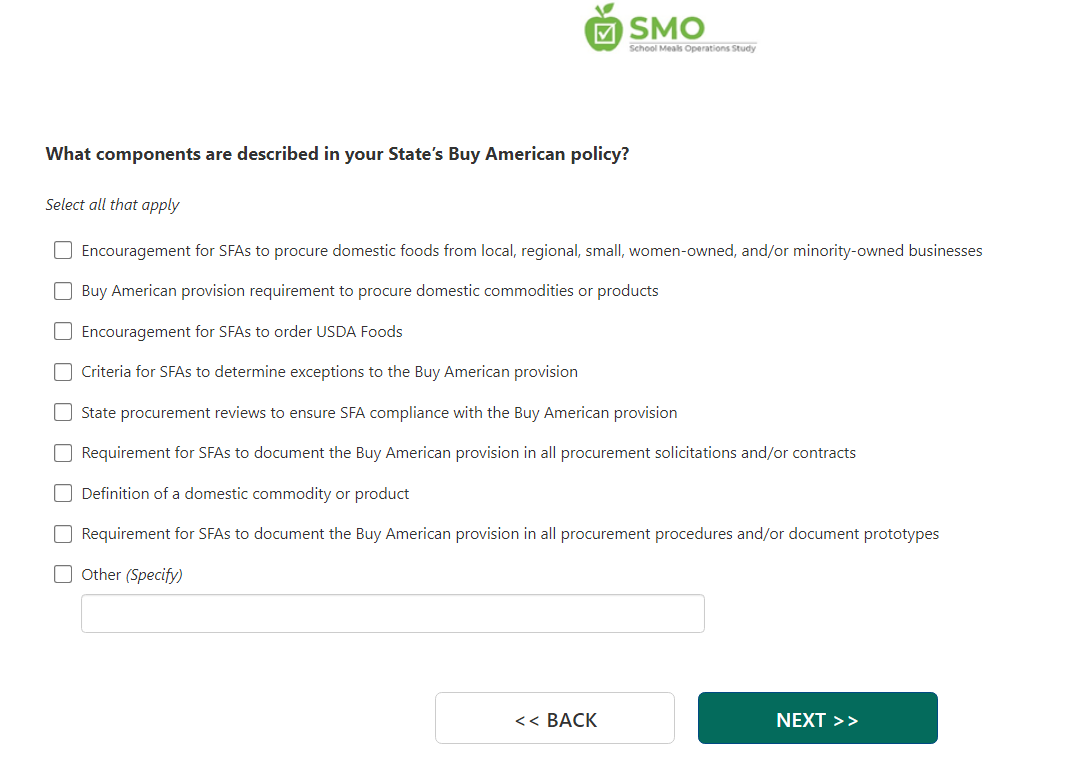1072x779 pixels.
Task: Click the 'Other (Specify)' label text
Action: 132,575
